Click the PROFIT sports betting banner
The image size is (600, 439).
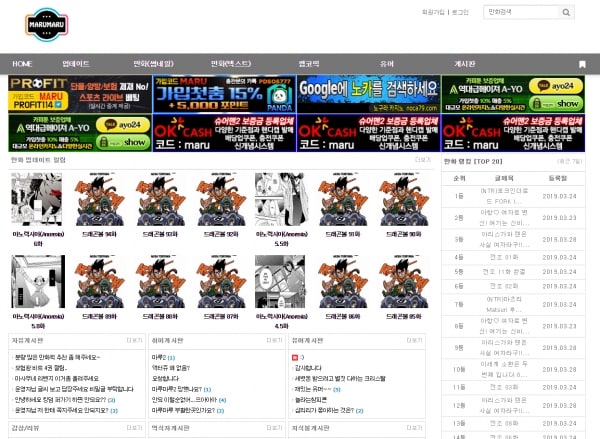pos(80,94)
